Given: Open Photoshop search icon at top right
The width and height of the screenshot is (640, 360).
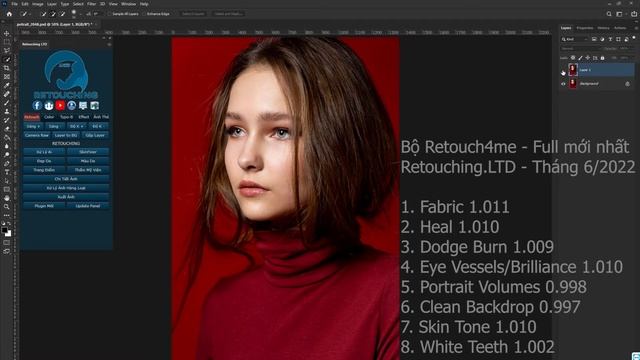Looking at the screenshot, I should [609, 14].
